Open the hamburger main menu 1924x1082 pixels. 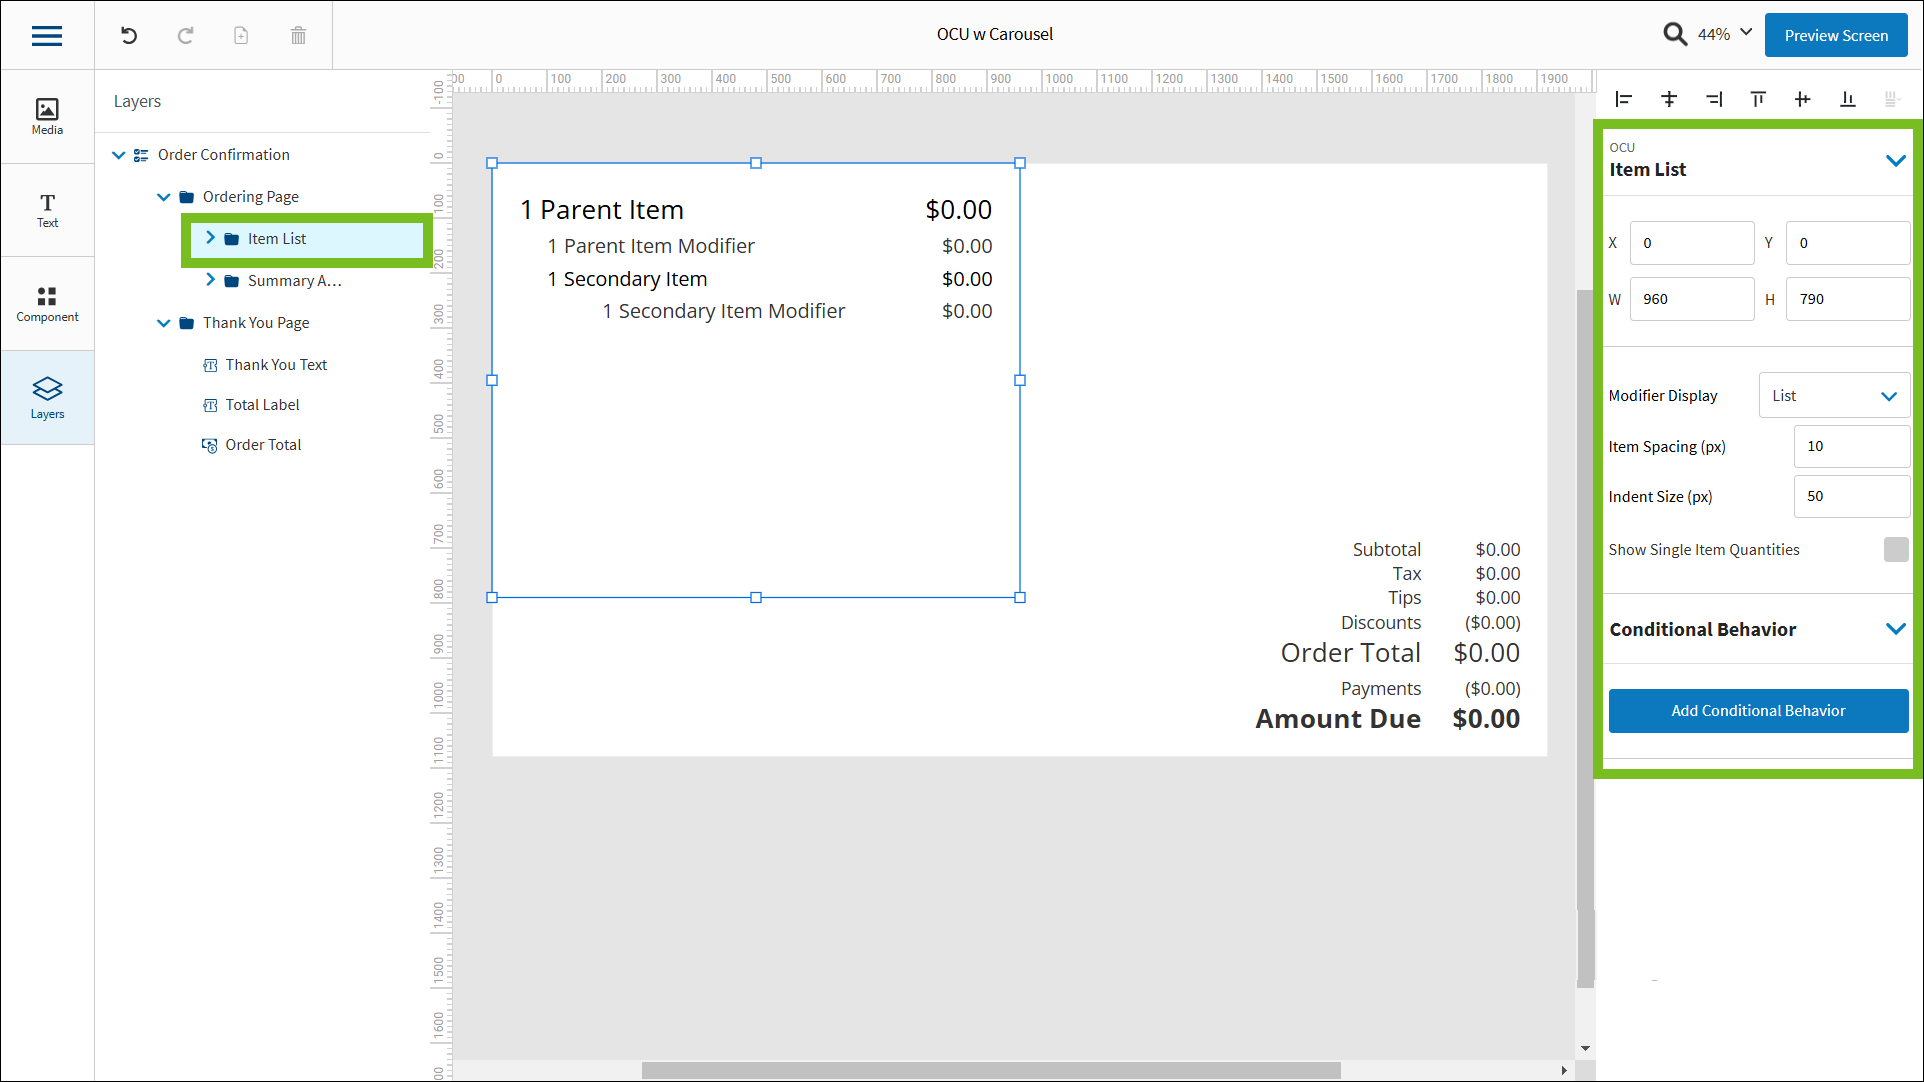(x=47, y=36)
